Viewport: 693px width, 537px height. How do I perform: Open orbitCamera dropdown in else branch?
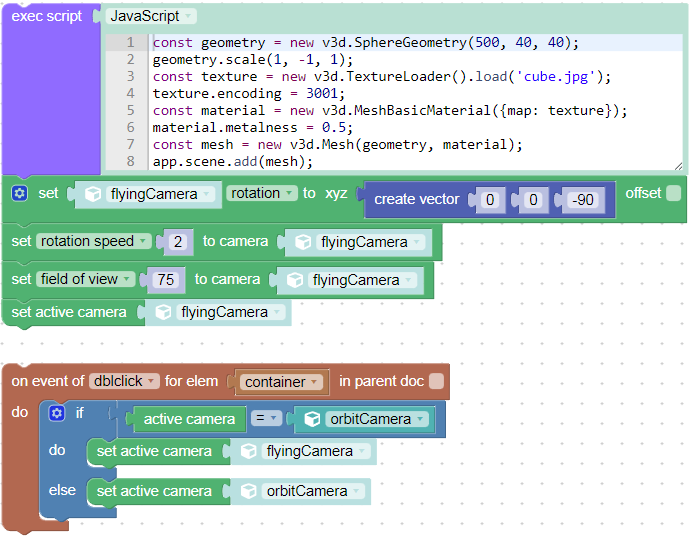(x=313, y=491)
